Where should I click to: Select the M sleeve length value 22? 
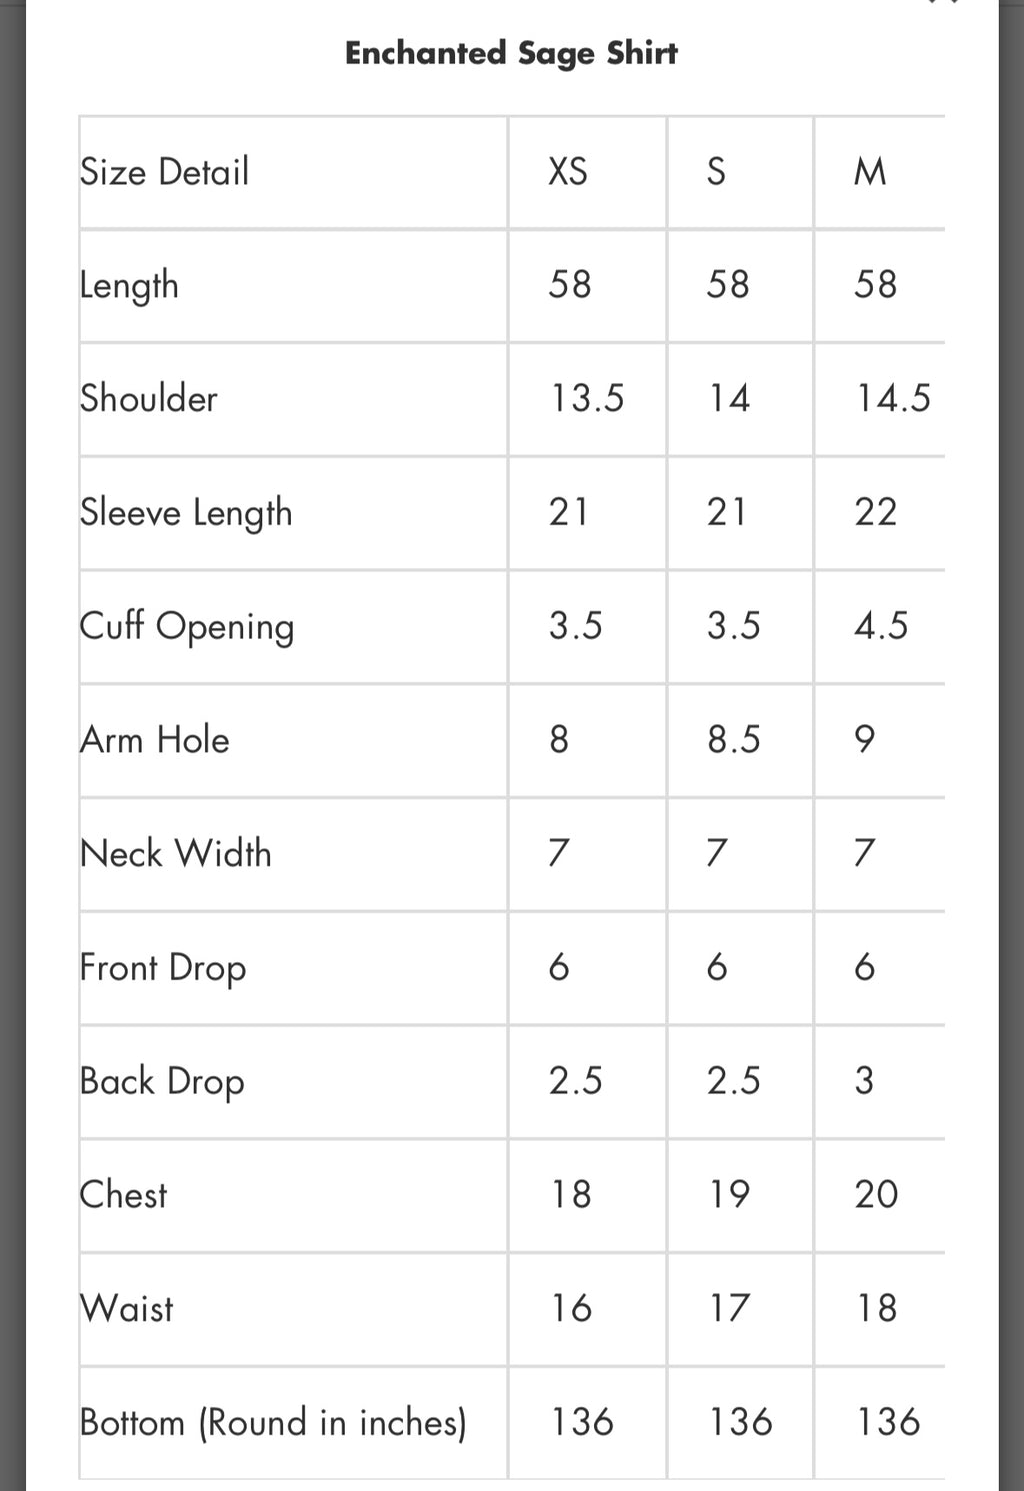pos(876,512)
